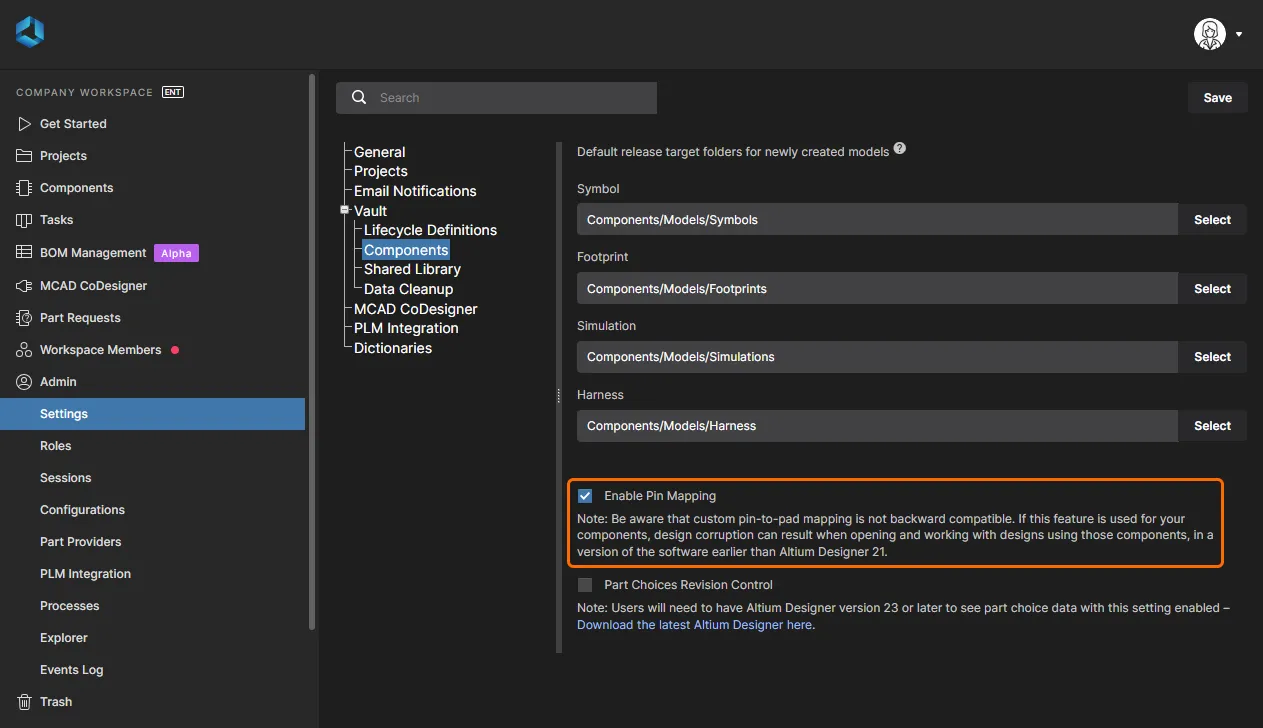This screenshot has width=1263, height=728.
Task: Click the Altium 365 logo icon
Action: coord(30,32)
